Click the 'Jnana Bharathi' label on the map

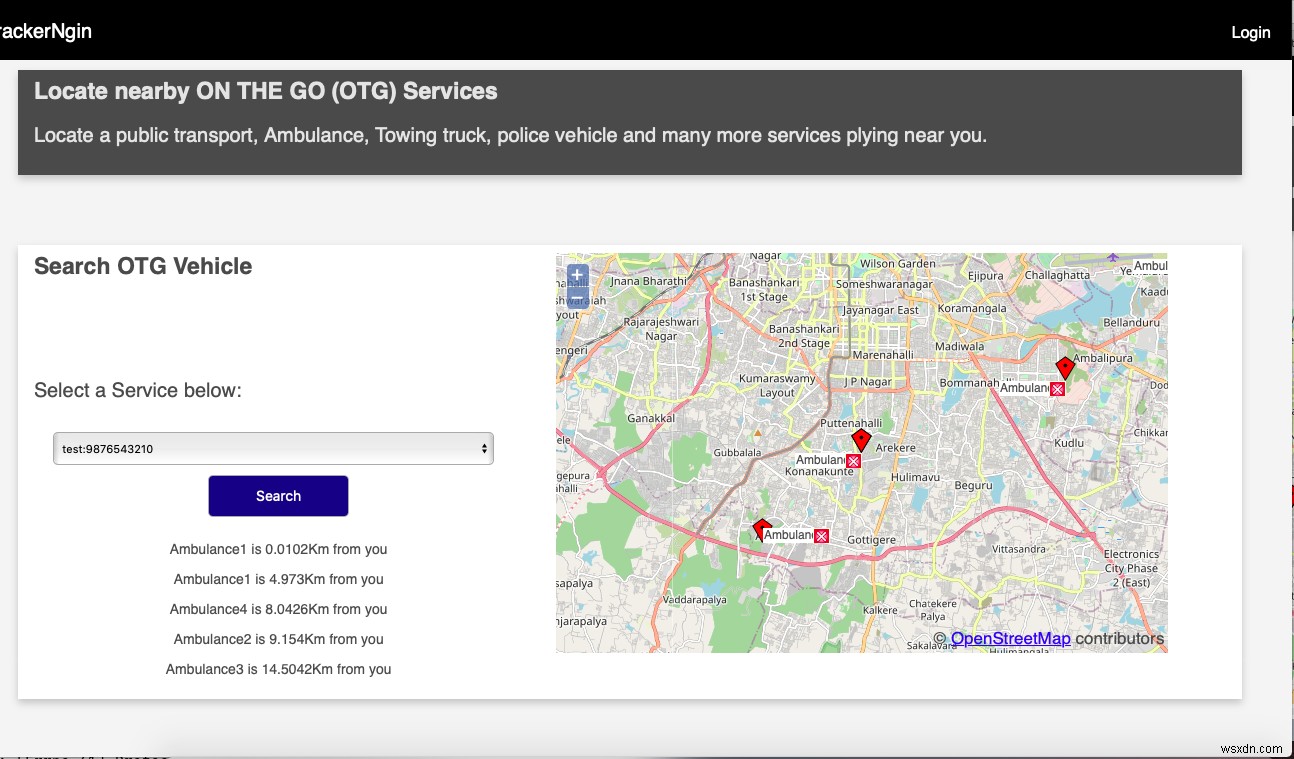point(648,281)
